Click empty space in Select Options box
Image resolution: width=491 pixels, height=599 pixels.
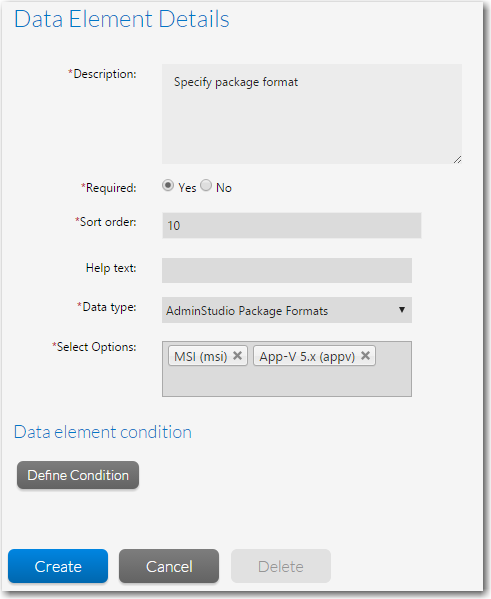[x=287, y=381]
